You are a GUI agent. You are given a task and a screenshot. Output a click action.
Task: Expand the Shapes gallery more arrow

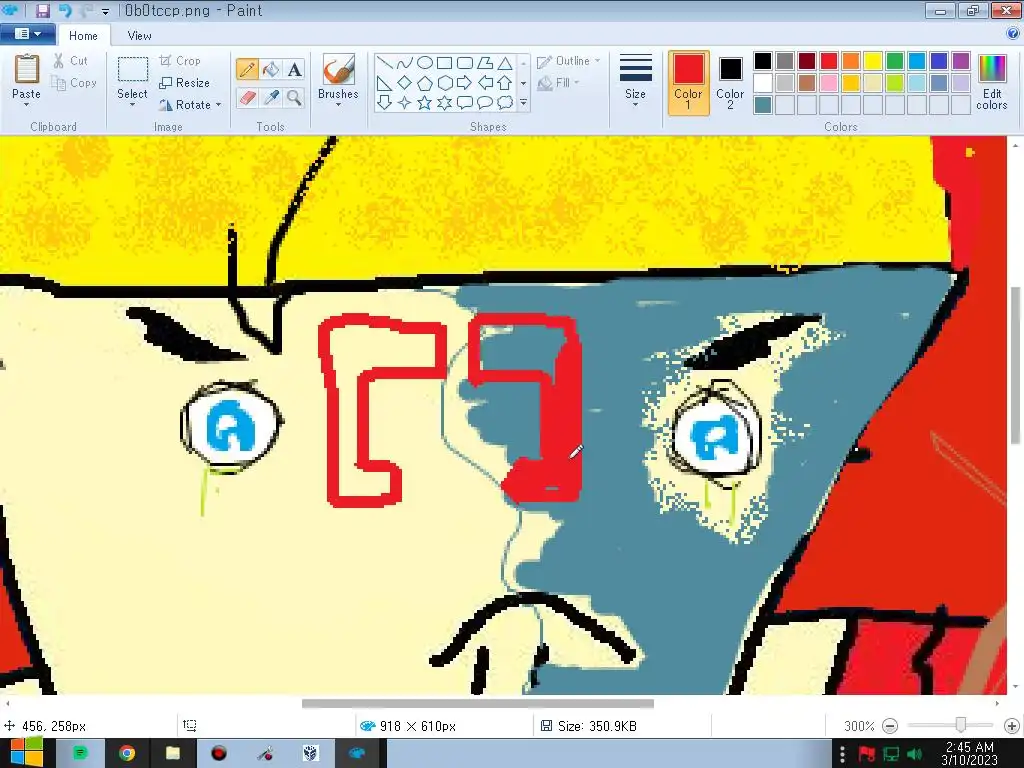pos(523,103)
